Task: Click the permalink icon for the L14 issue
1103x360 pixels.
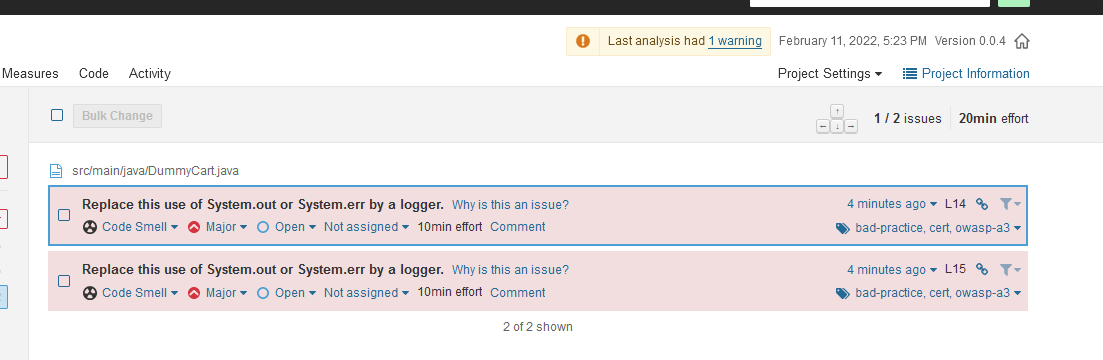Action: pos(982,204)
